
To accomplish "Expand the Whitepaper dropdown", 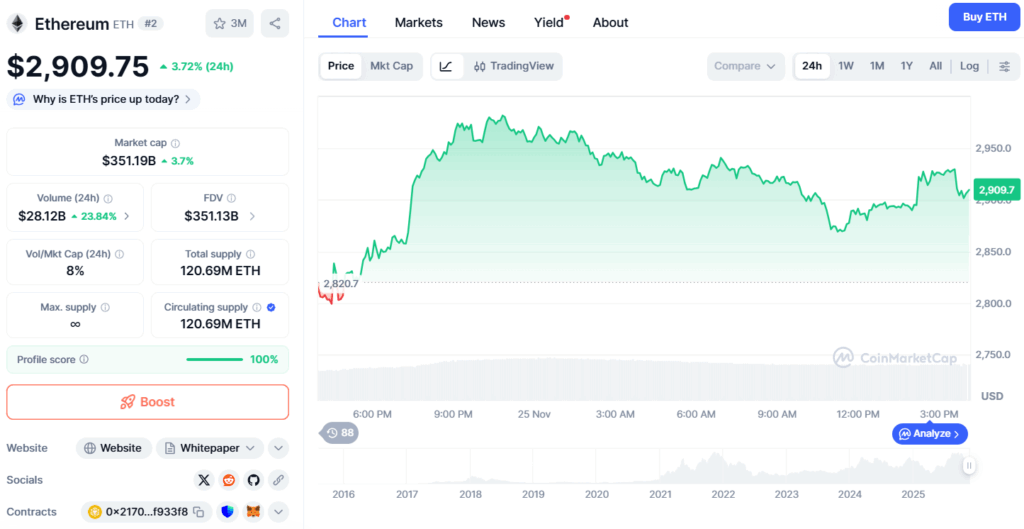I will click(x=210, y=448).
